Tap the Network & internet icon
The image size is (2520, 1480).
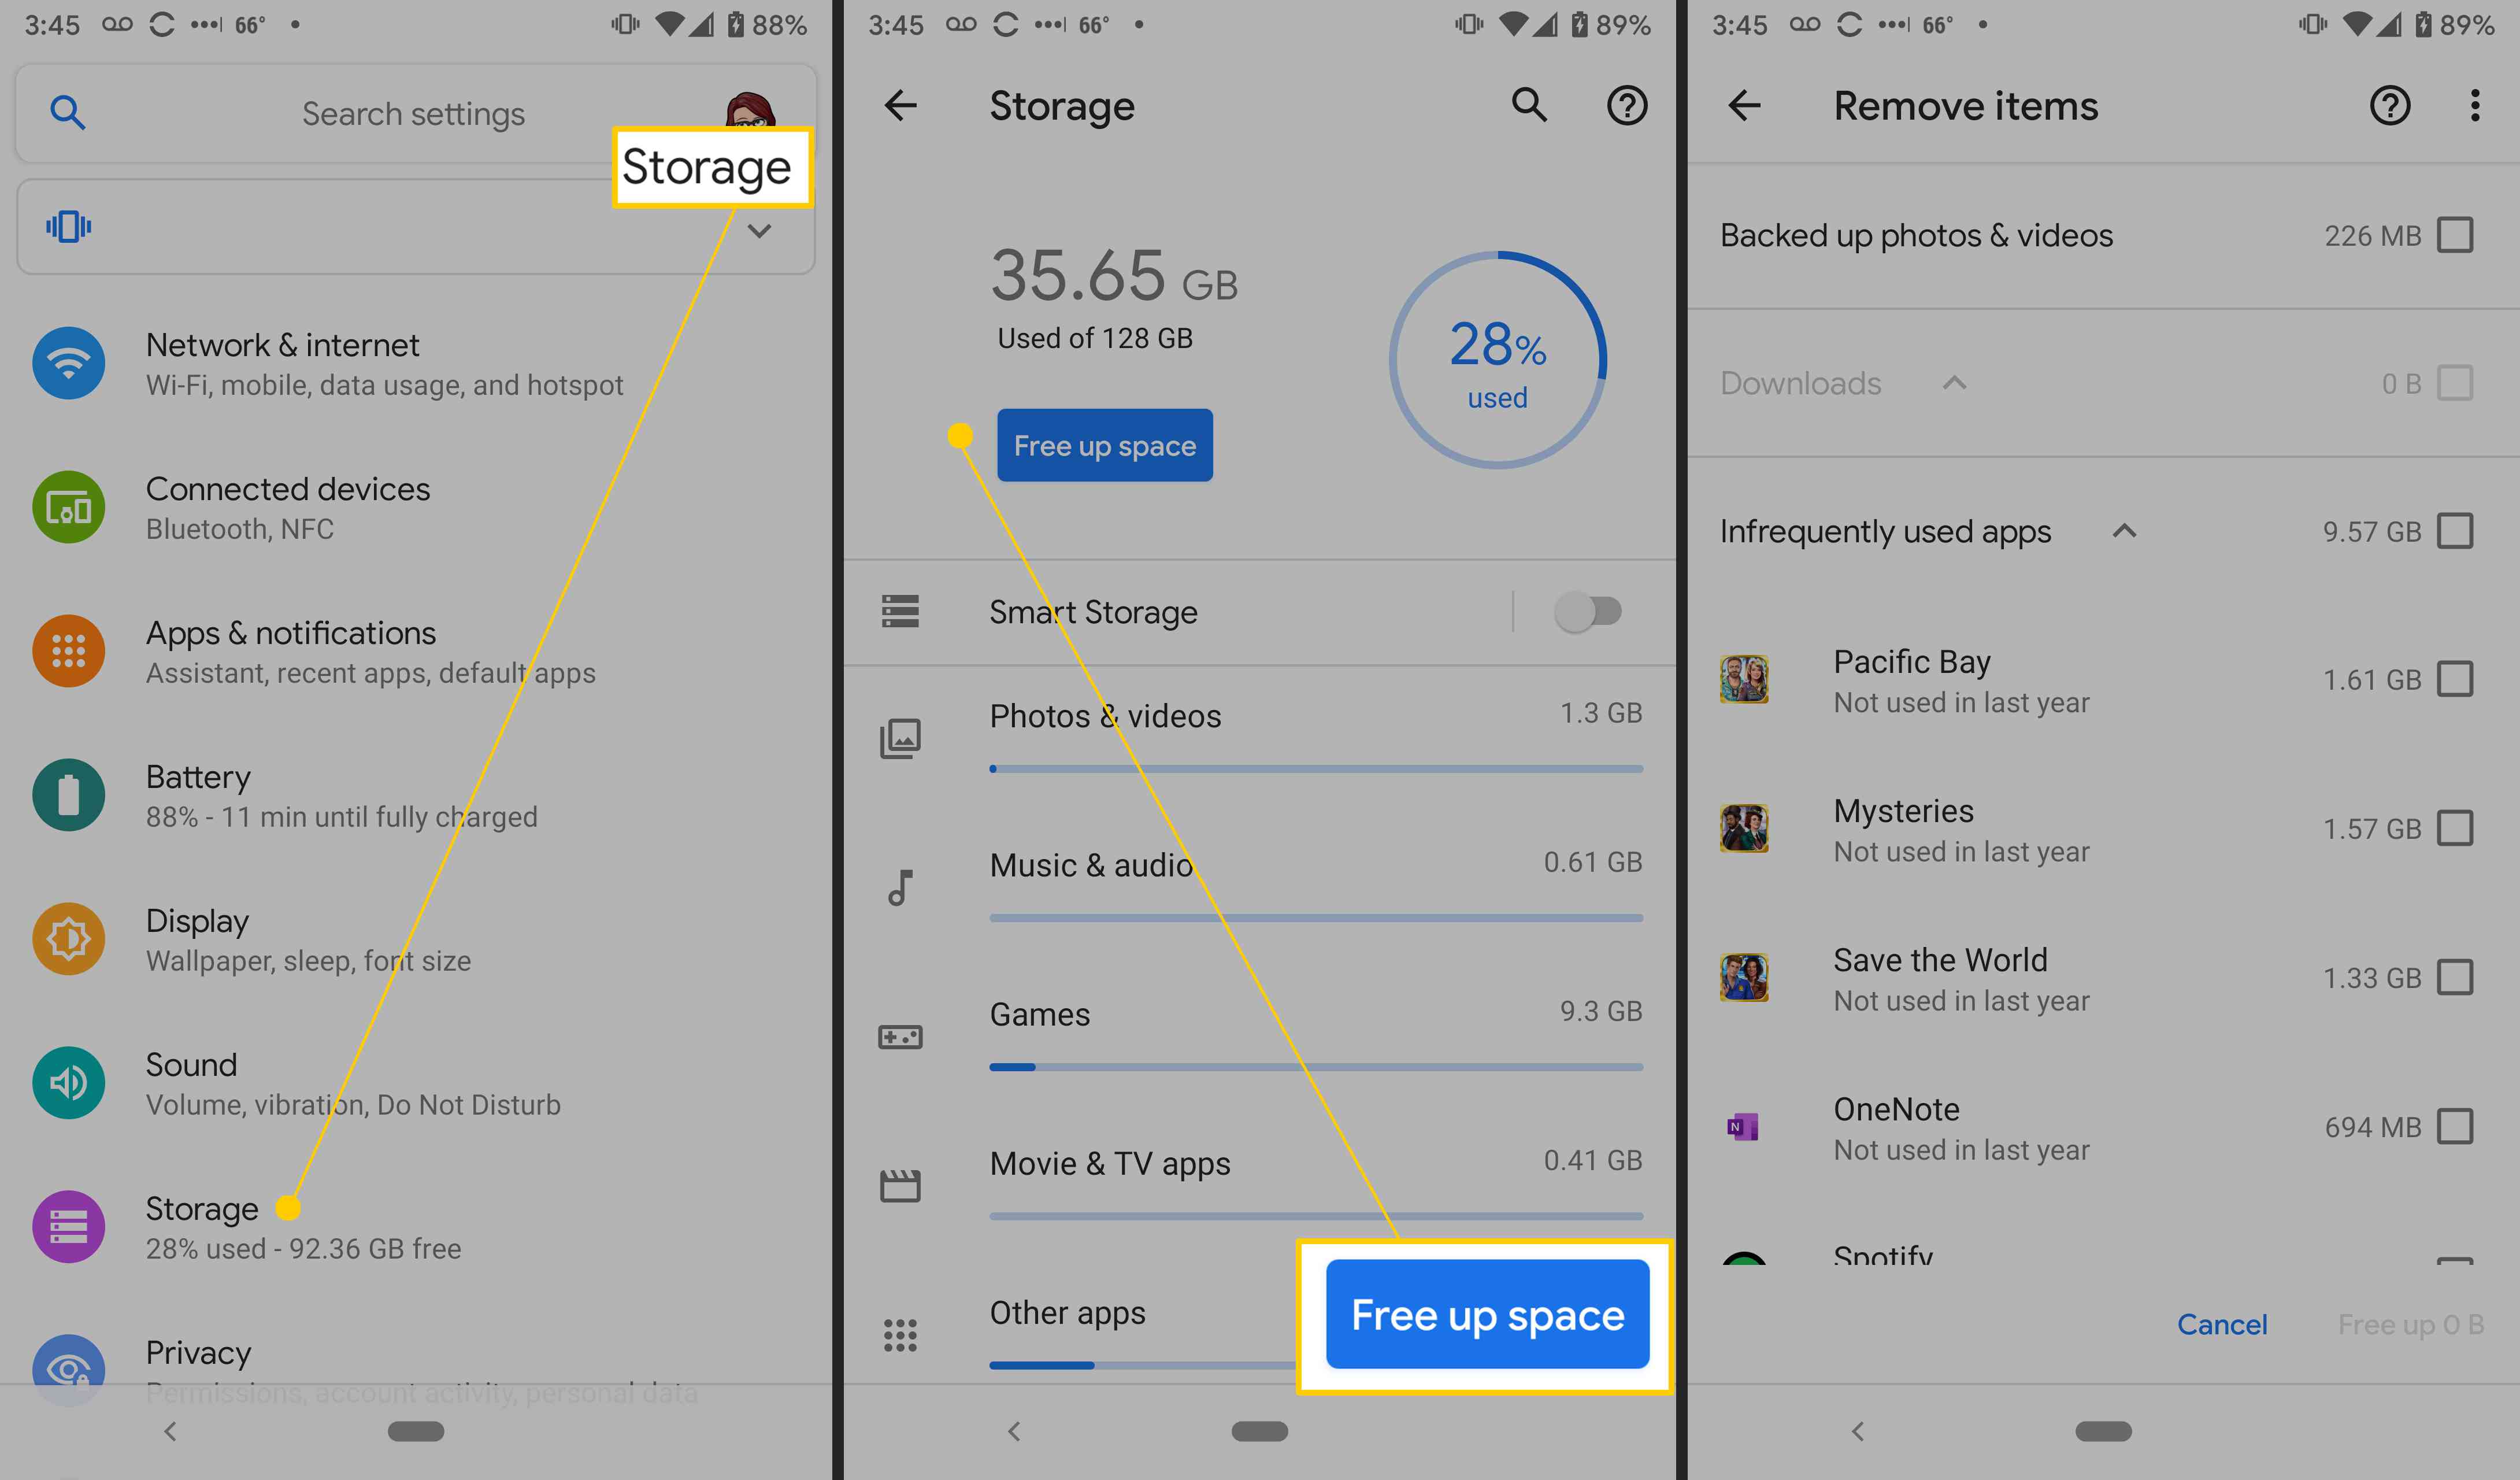tap(67, 361)
